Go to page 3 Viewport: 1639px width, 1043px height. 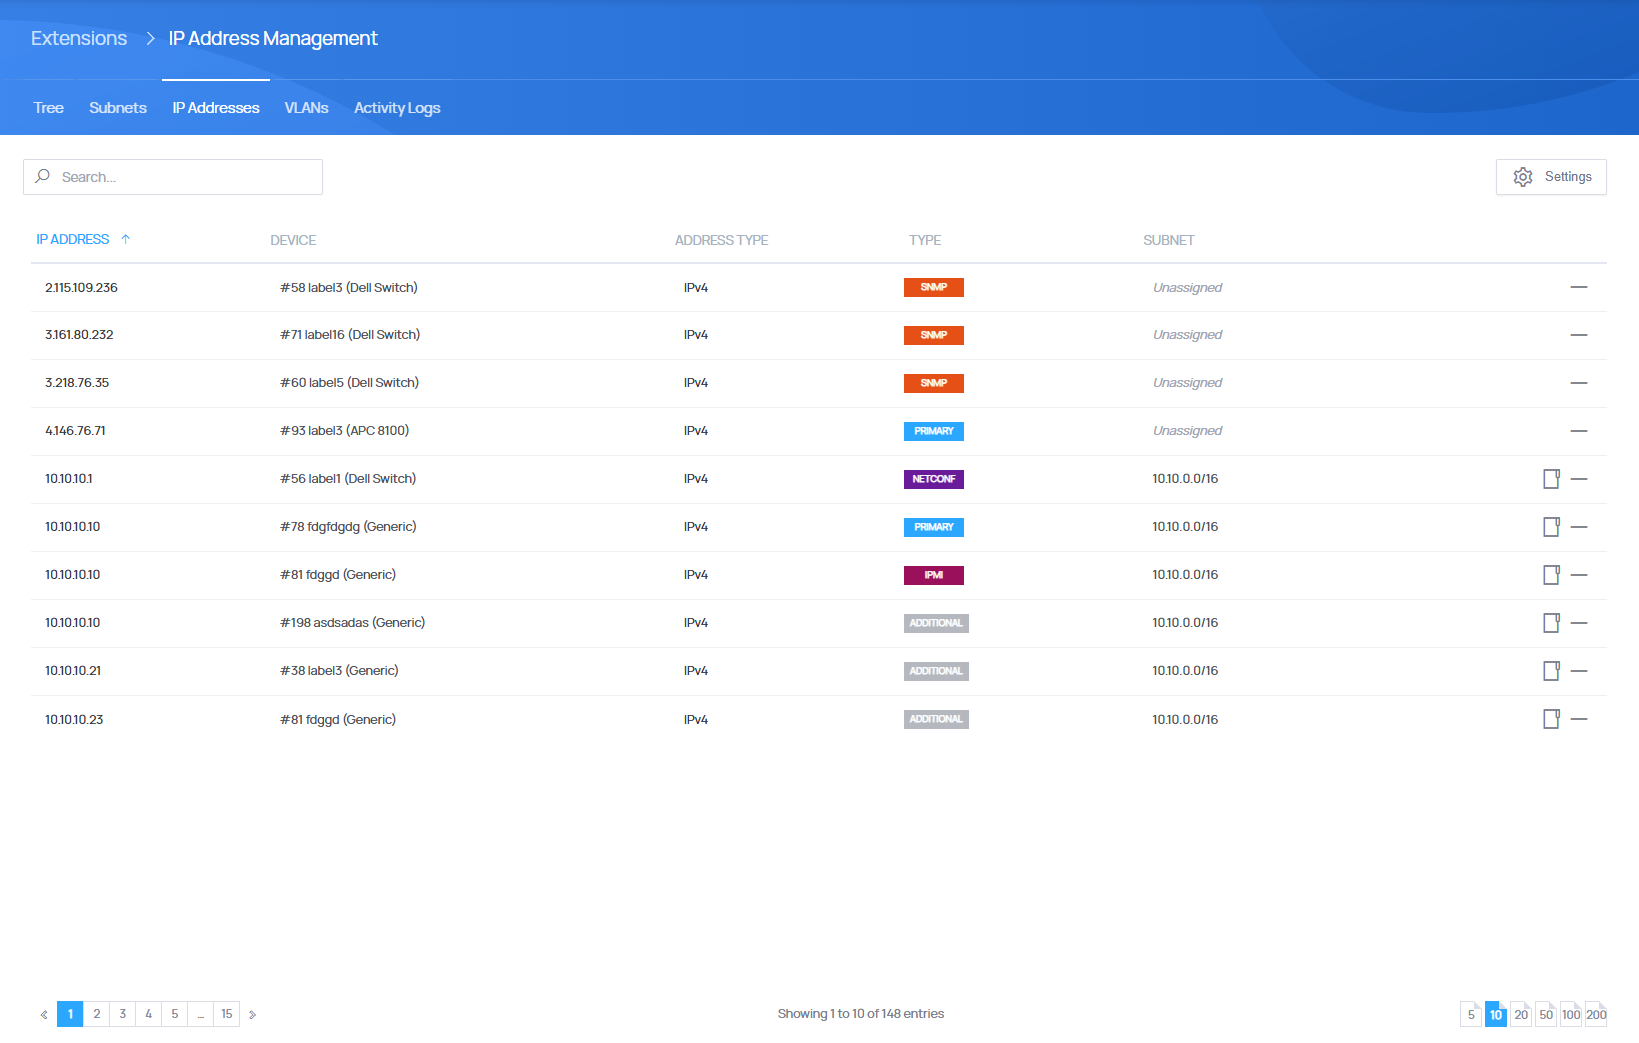(x=123, y=1014)
